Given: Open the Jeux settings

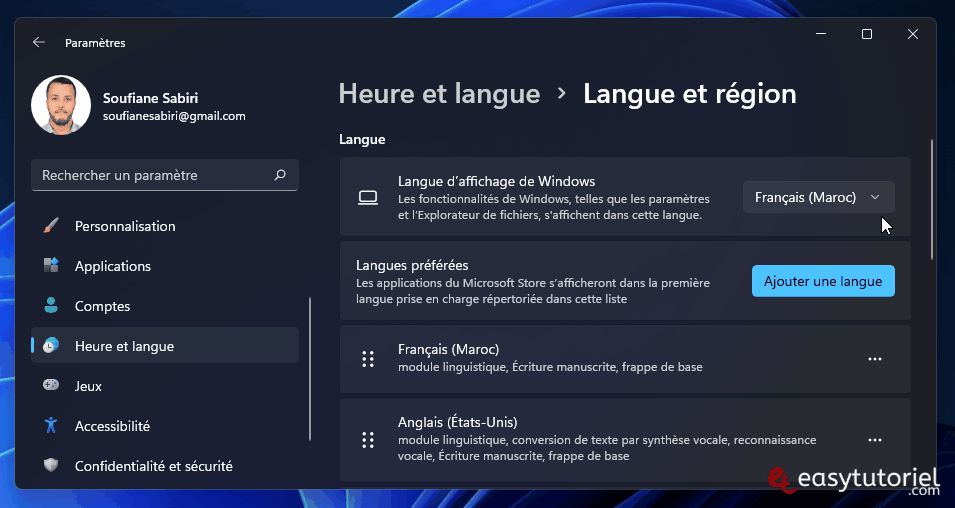Looking at the screenshot, I should tap(165, 386).
